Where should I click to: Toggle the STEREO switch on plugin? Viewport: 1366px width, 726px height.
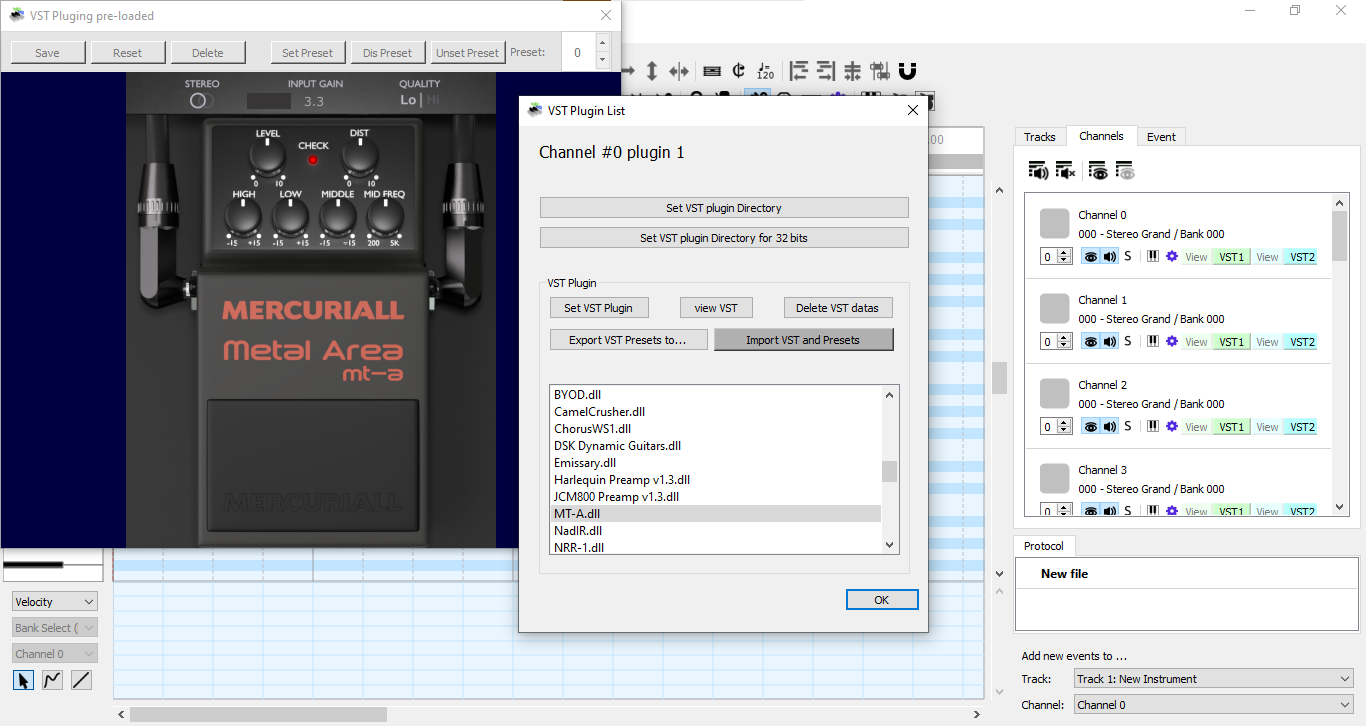(200, 101)
